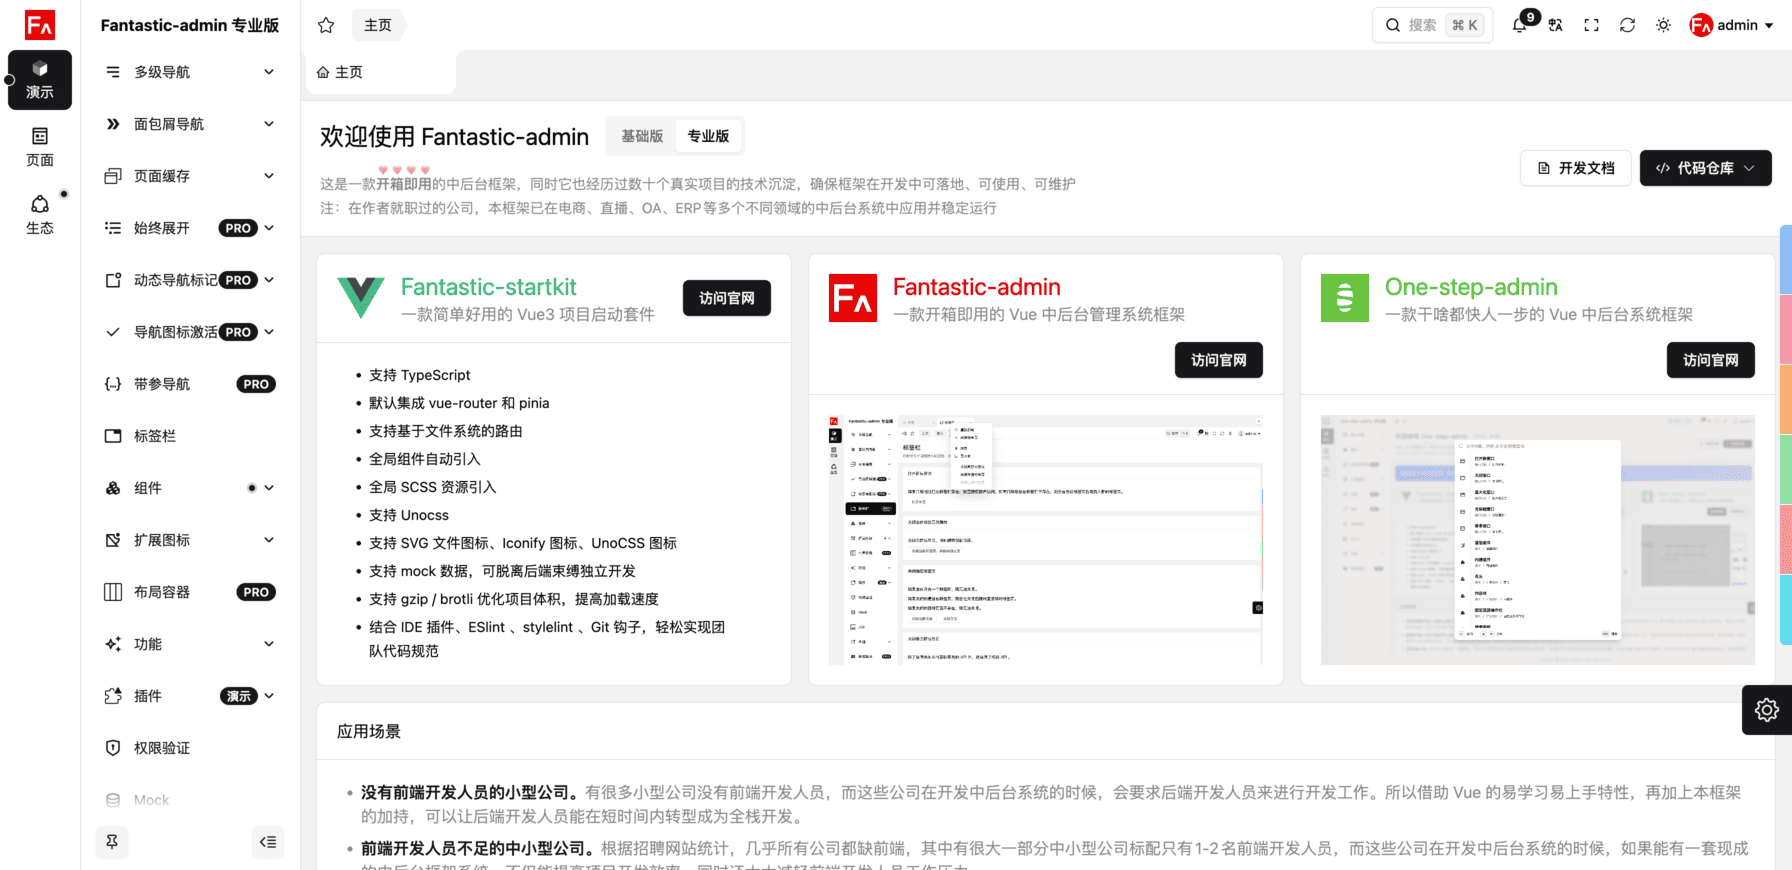
Task: Select the 专业版 edition option
Action: pos(708,136)
